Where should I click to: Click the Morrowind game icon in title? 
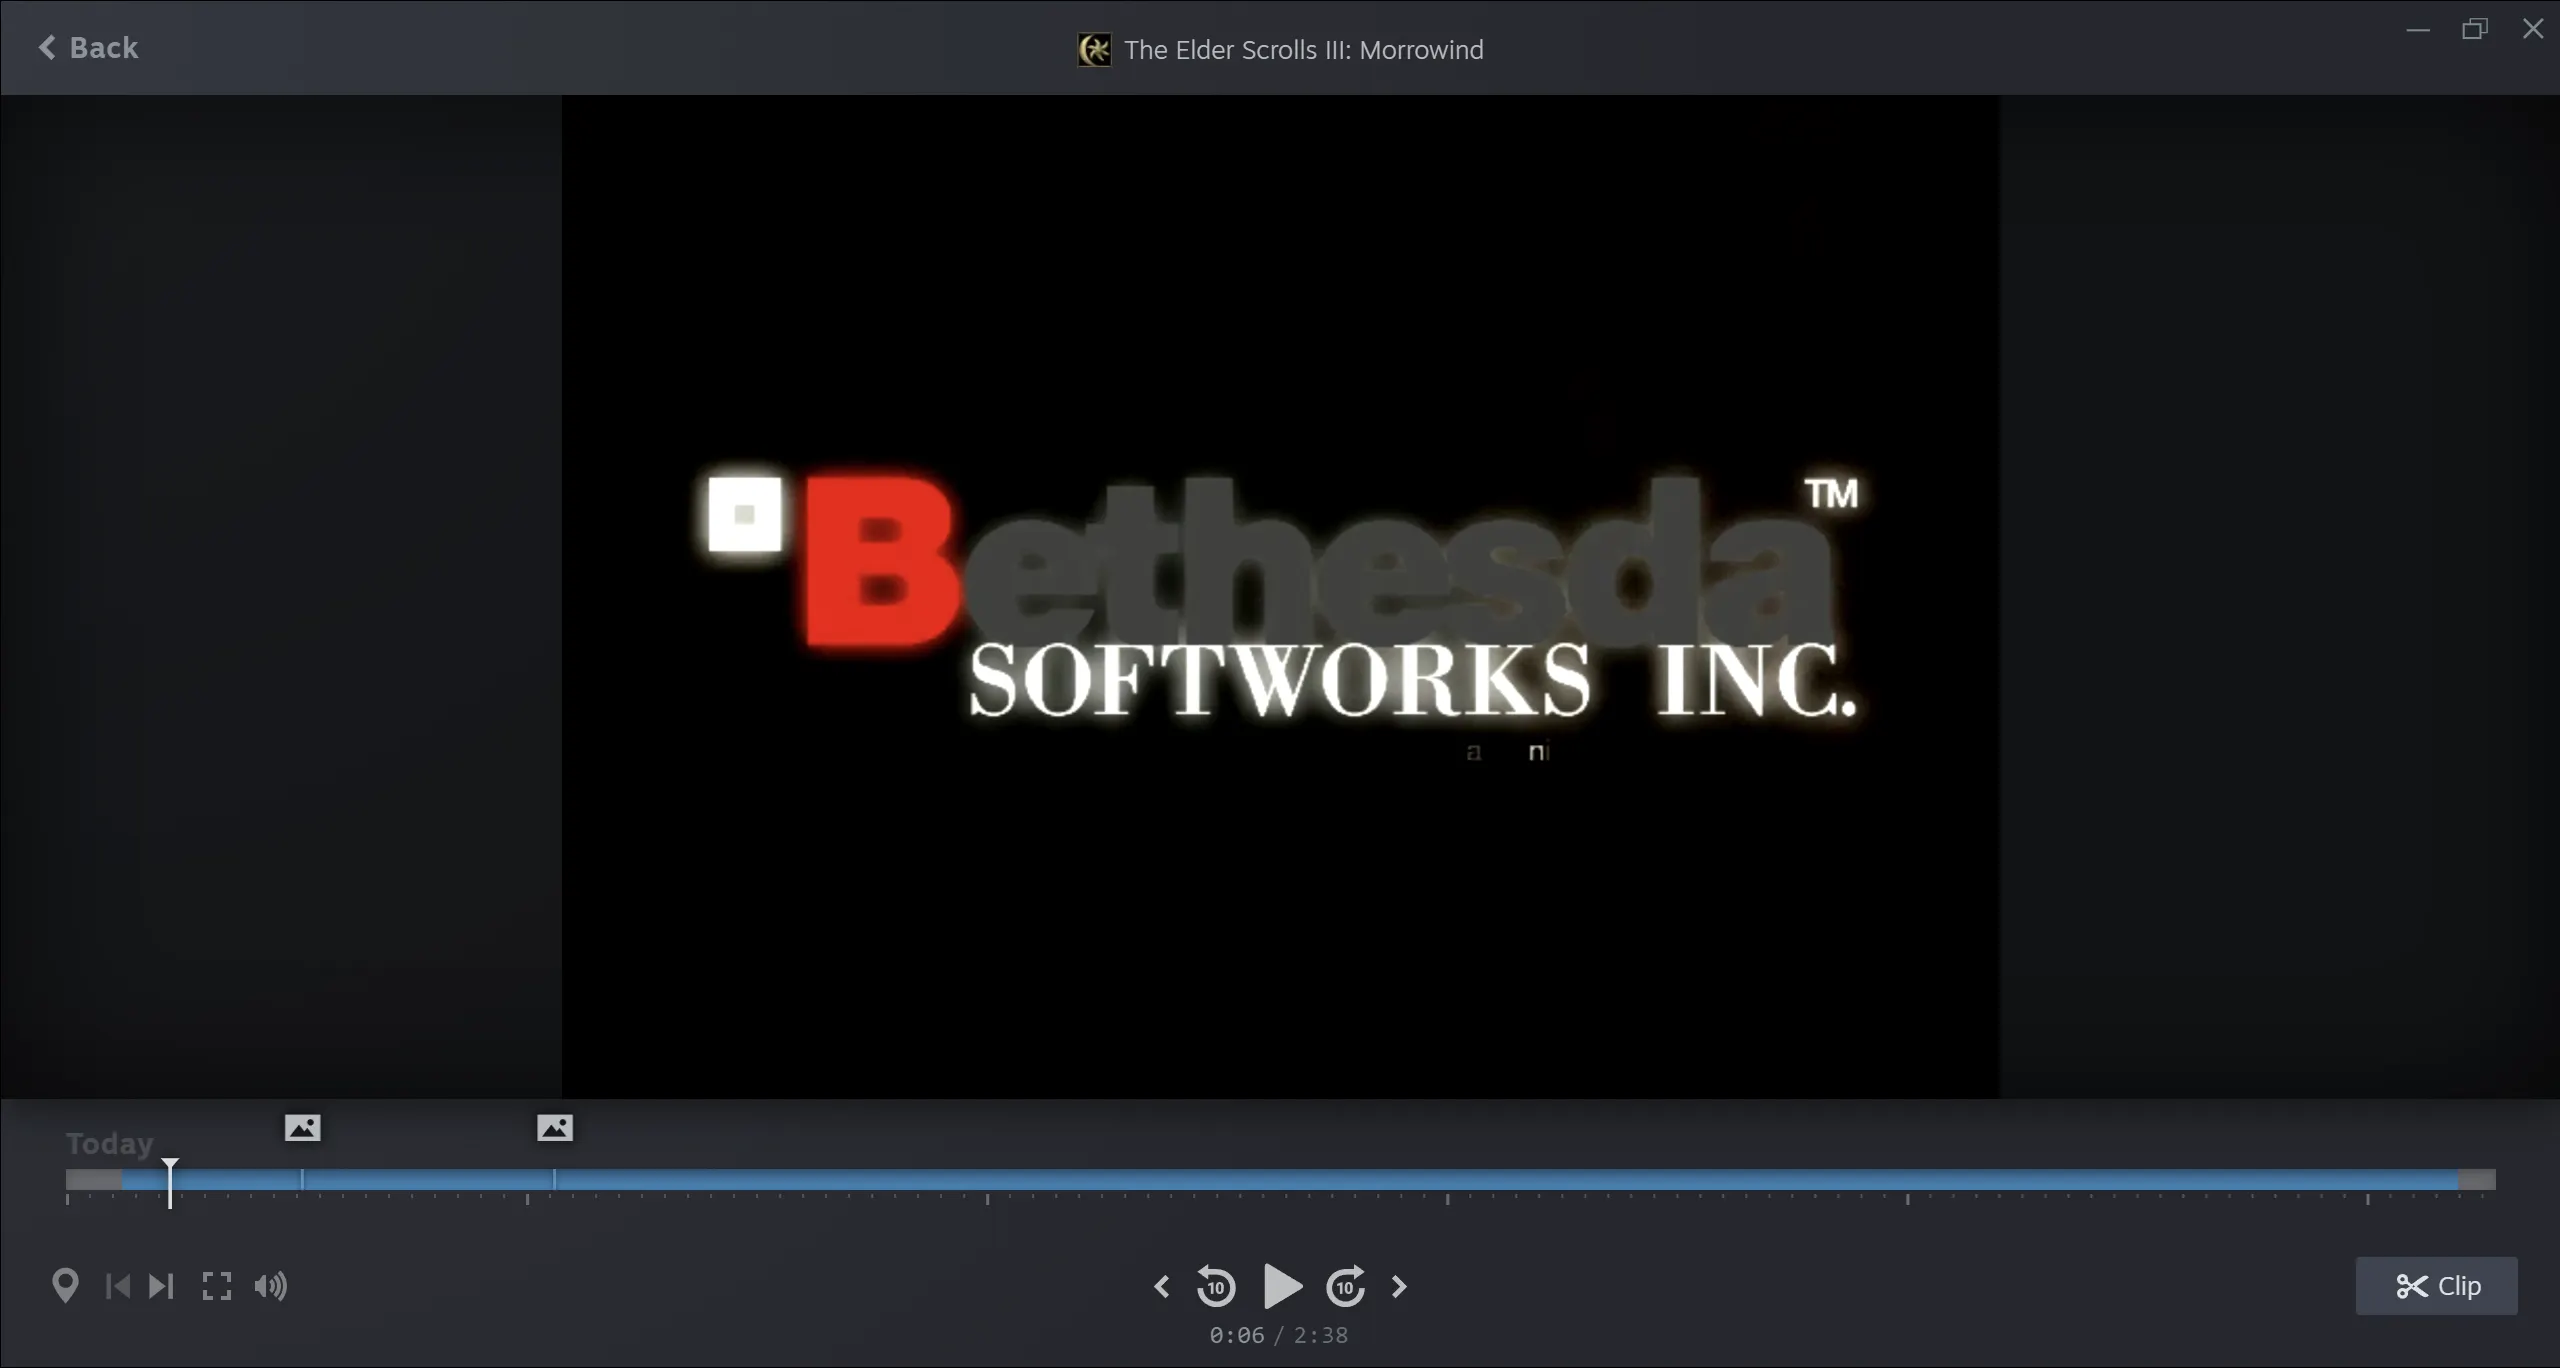[x=1094, y=50]
